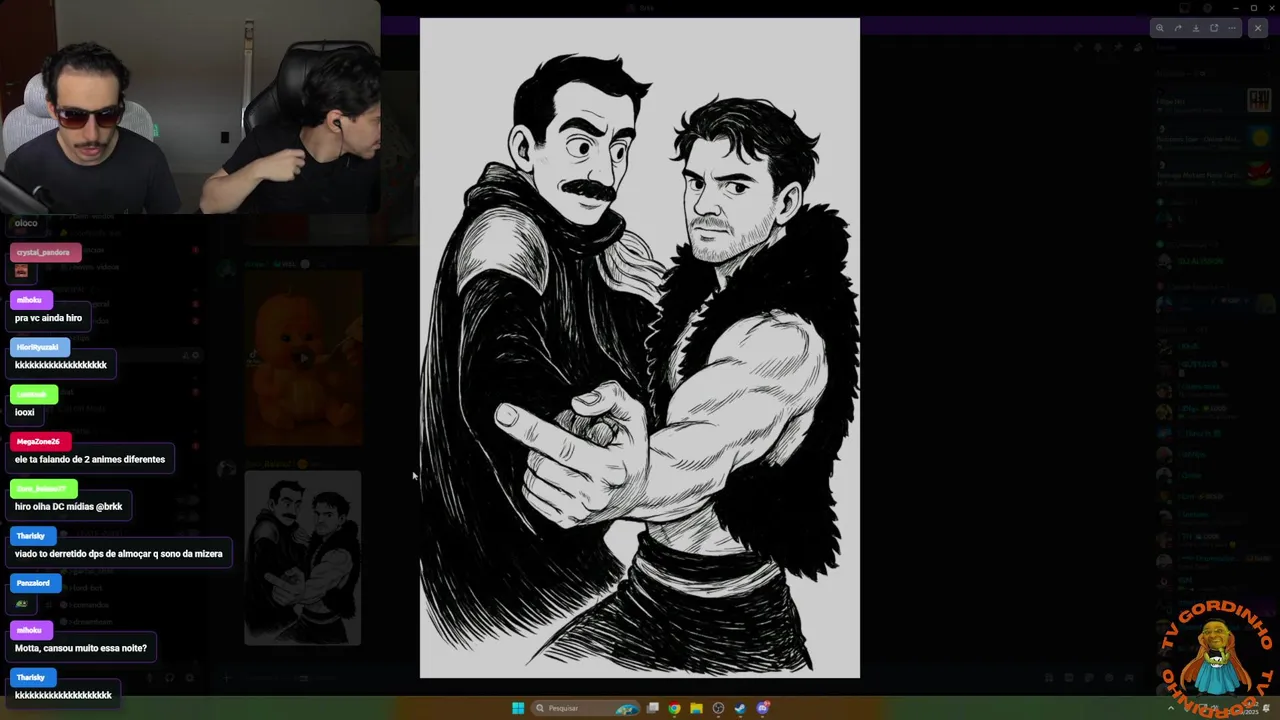This screenshot has height=720, width=1280.
Task: Forward the image using the arrow icon
Action: point(1178,28)
